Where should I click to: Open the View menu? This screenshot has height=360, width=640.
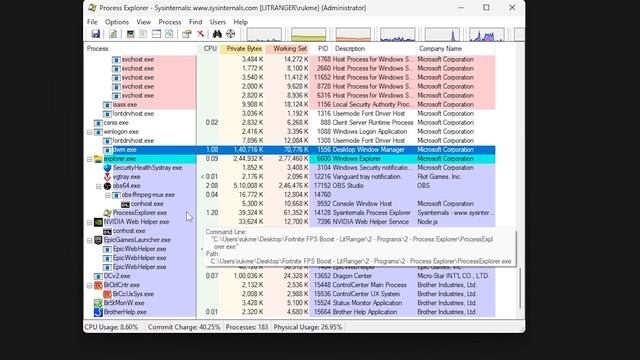coord(144,22)
